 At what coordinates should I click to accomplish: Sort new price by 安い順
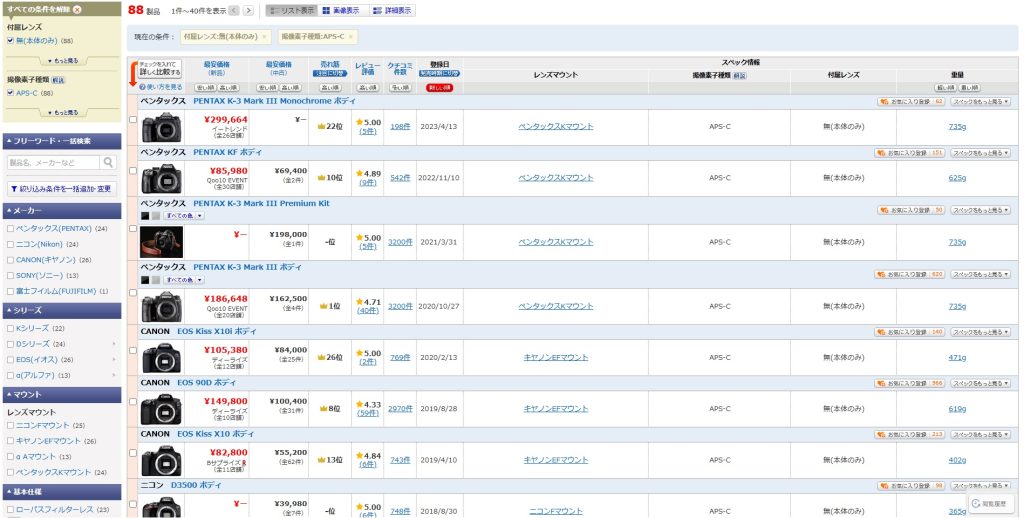(205, 87)
